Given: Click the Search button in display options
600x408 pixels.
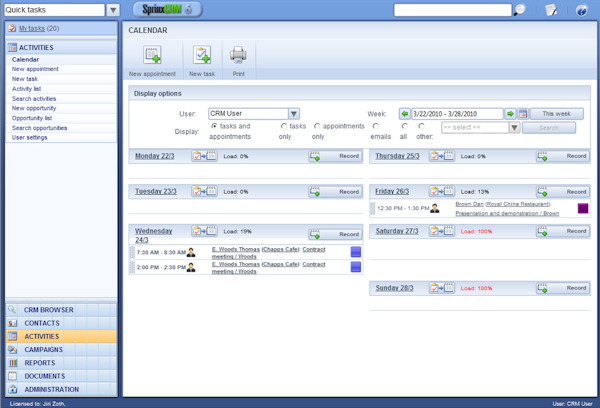Looking at the screenshot, I should coord(549,128).
